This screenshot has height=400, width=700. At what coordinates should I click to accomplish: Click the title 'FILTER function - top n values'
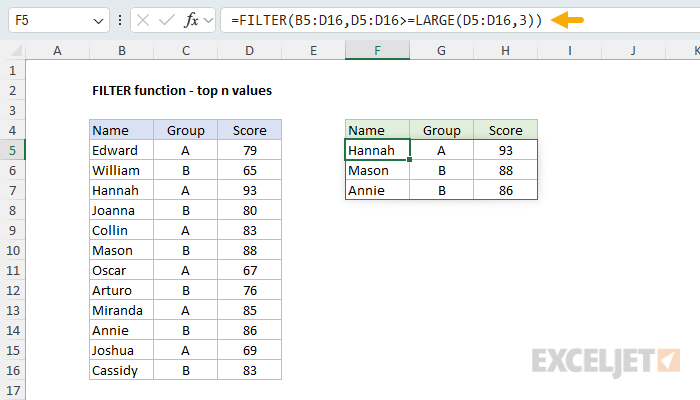click(x=182, y=91)
